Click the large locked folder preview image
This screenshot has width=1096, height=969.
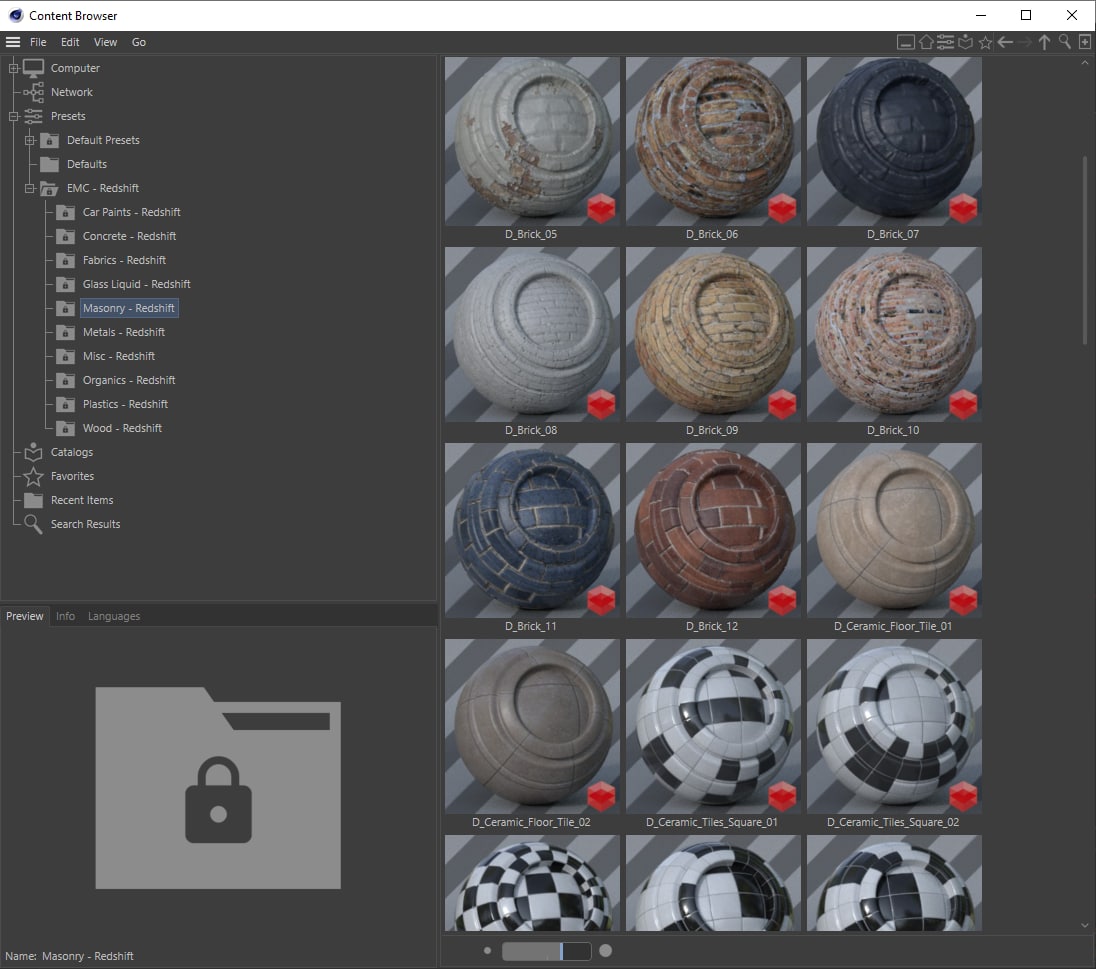218,788
